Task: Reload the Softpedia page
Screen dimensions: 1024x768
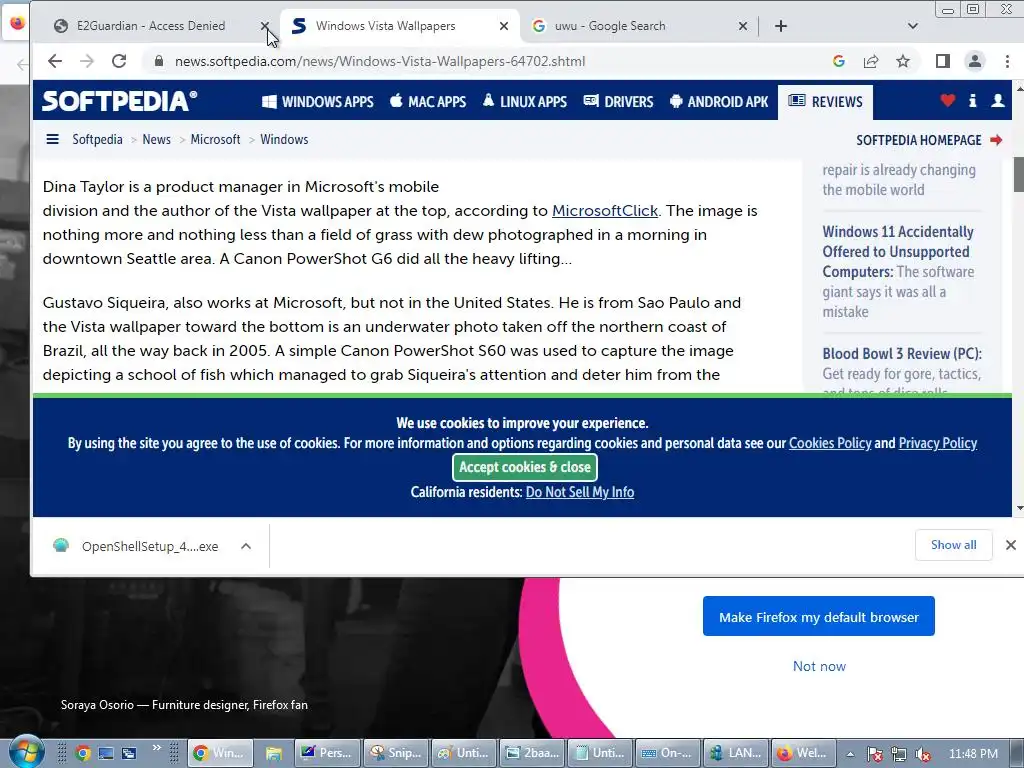Action: click(x=119, y=61)
